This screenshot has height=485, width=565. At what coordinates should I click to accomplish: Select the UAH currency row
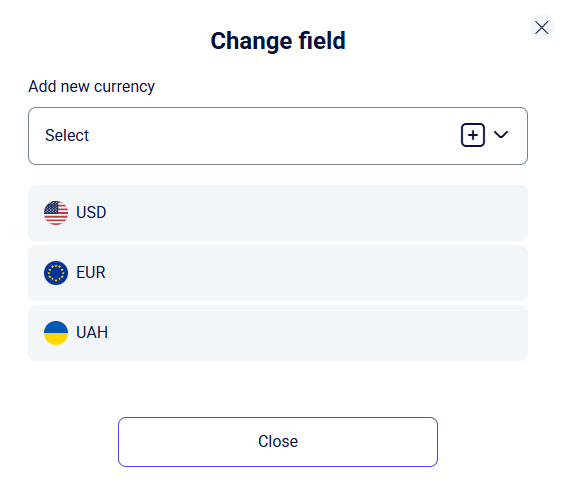278,333
